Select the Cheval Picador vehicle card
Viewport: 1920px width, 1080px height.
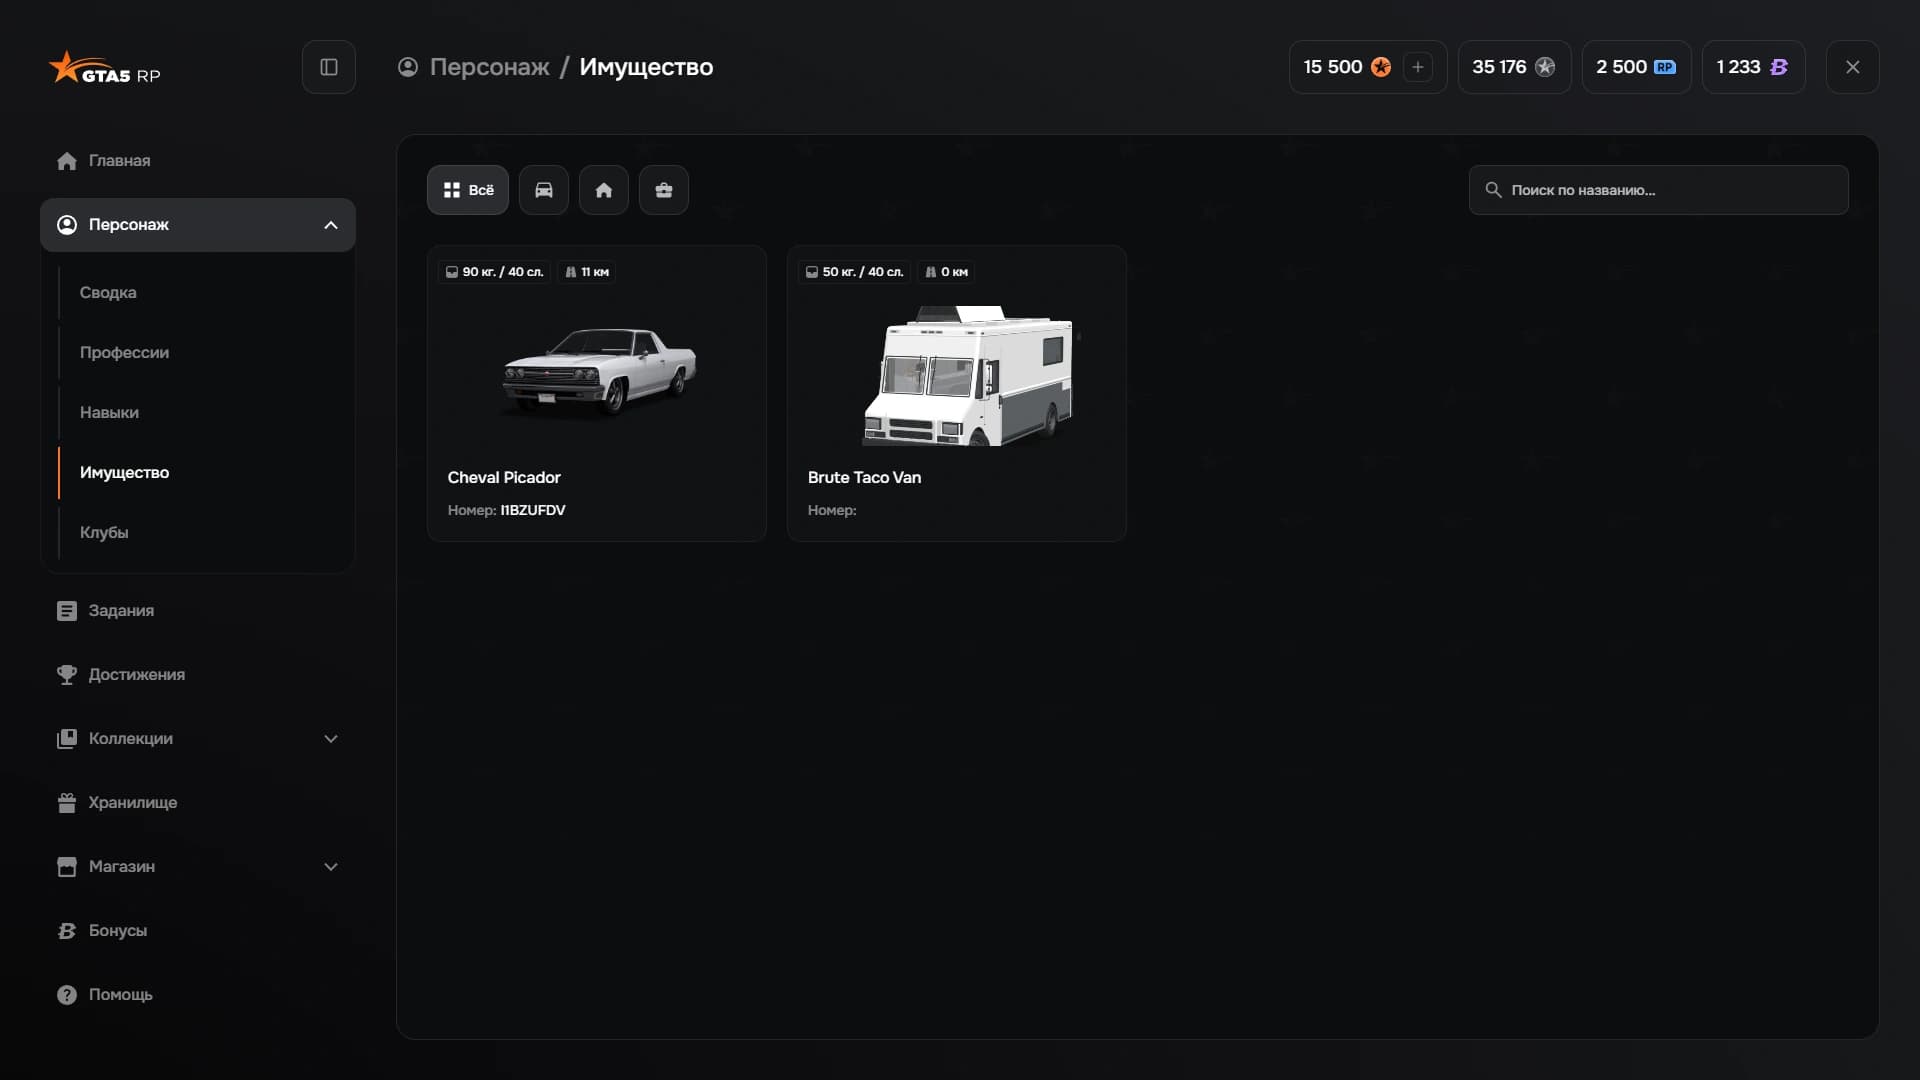coord(597,394)
